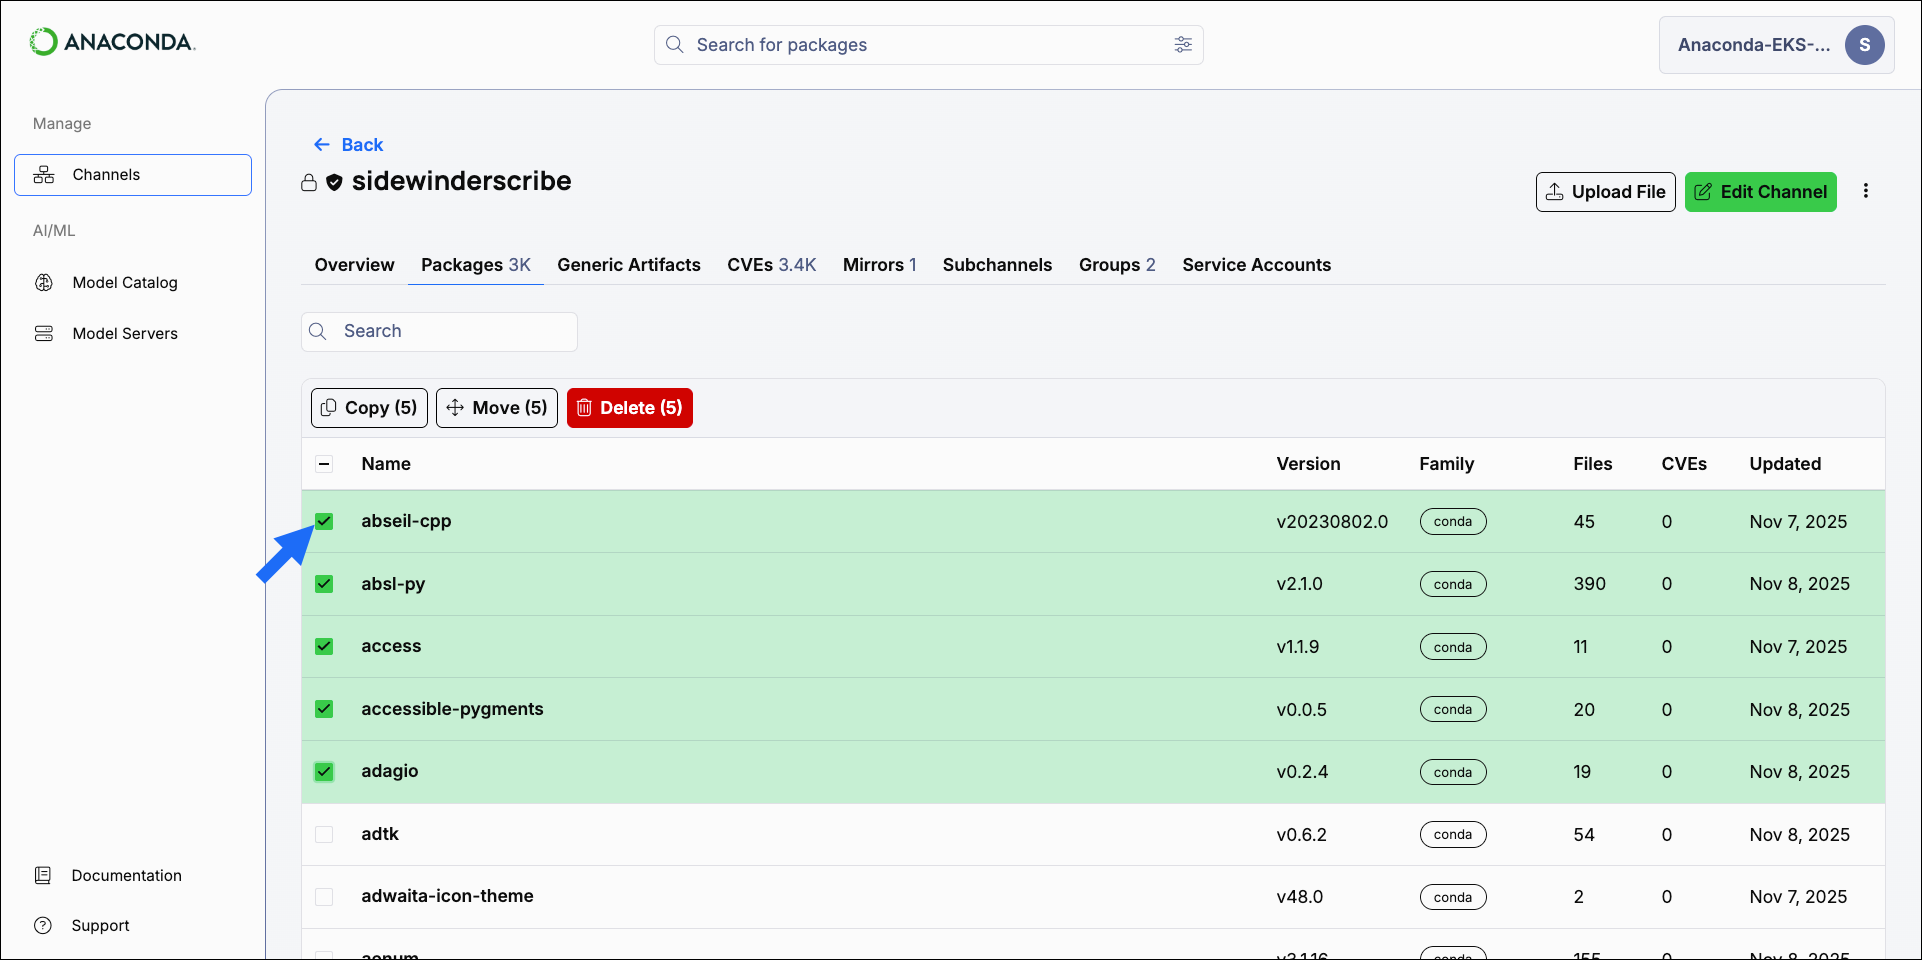This screenshot has width=1922, height=960.
Task: Open the Groups 2 tab
Action: (1117, 265)
